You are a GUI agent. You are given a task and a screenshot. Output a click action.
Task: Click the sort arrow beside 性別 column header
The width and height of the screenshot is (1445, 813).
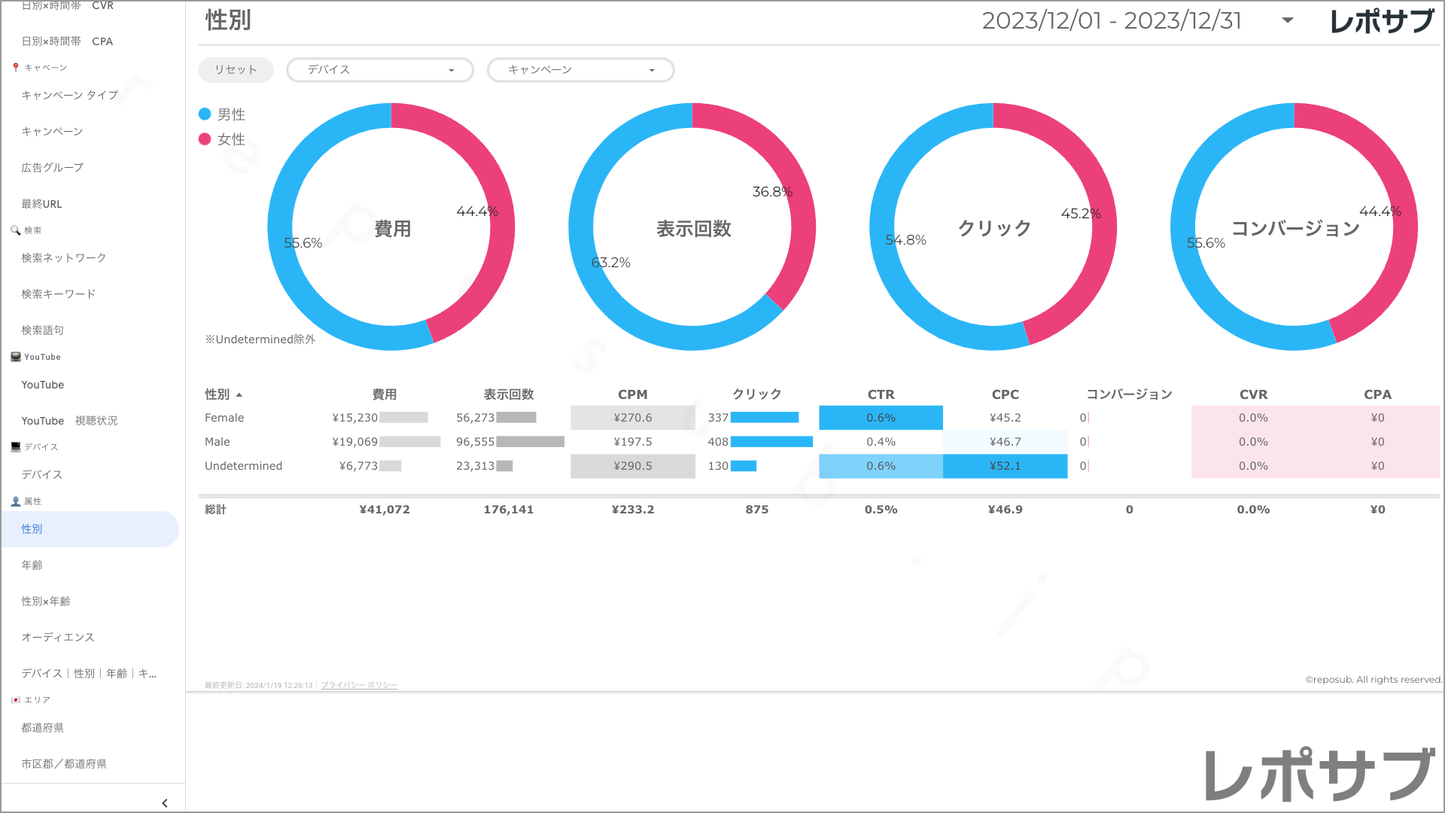239,395
